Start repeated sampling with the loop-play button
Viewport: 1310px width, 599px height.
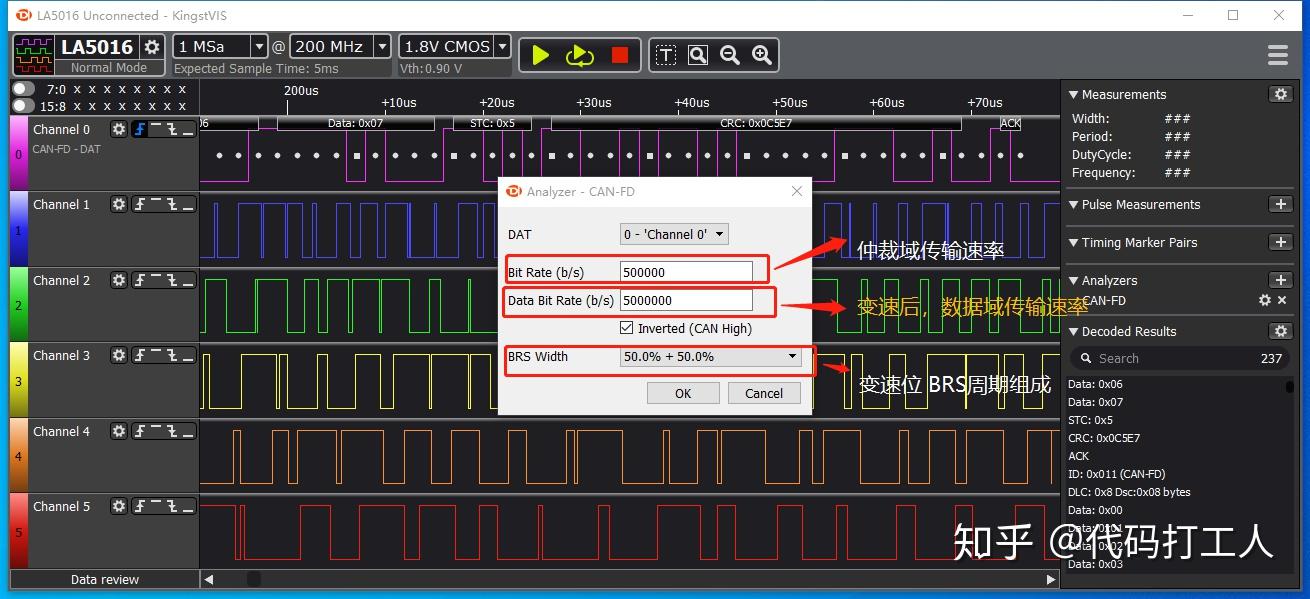click(580, 55)
